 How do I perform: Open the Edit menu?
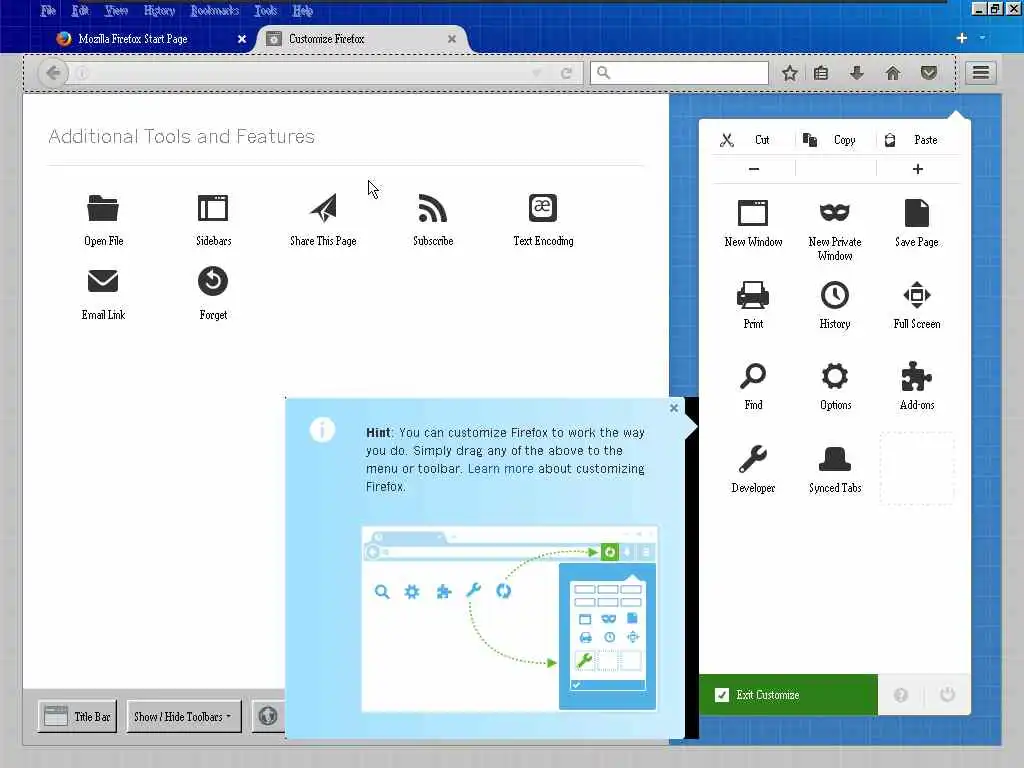pyautogui.click(x=80, y=10)
